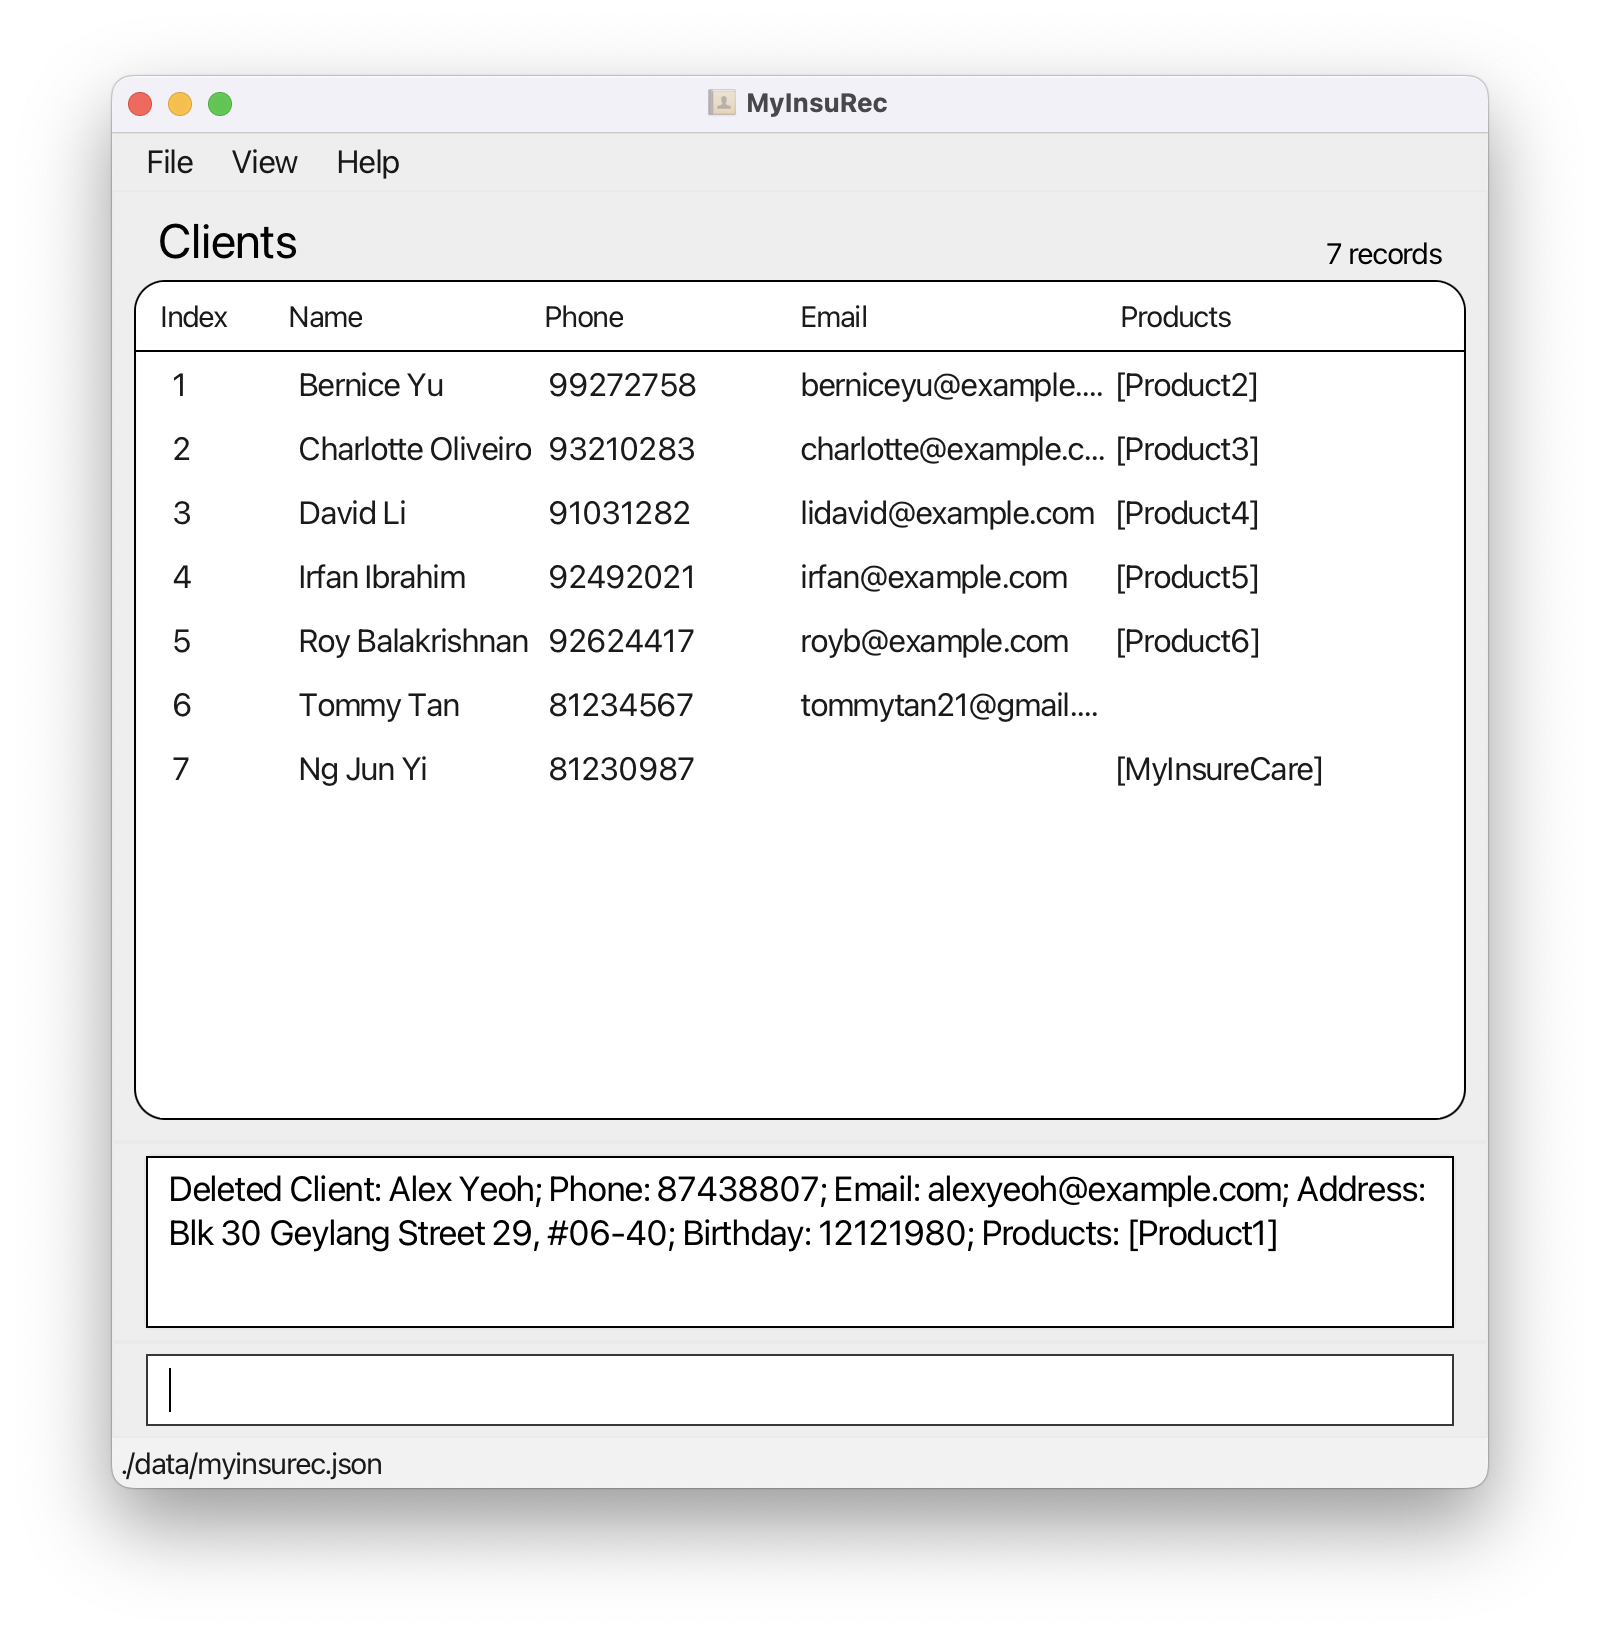The height and width of the screenshot is (1636, 1600).
Task: Select the client name Bernice Yu
Action: (370, 385)
